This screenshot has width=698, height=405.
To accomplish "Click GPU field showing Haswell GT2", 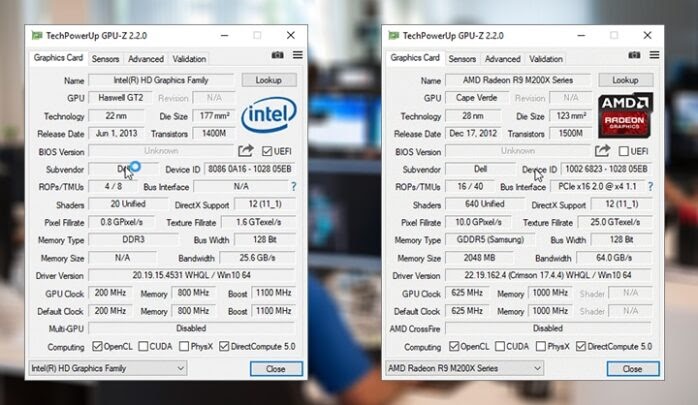I will point(121,98).
